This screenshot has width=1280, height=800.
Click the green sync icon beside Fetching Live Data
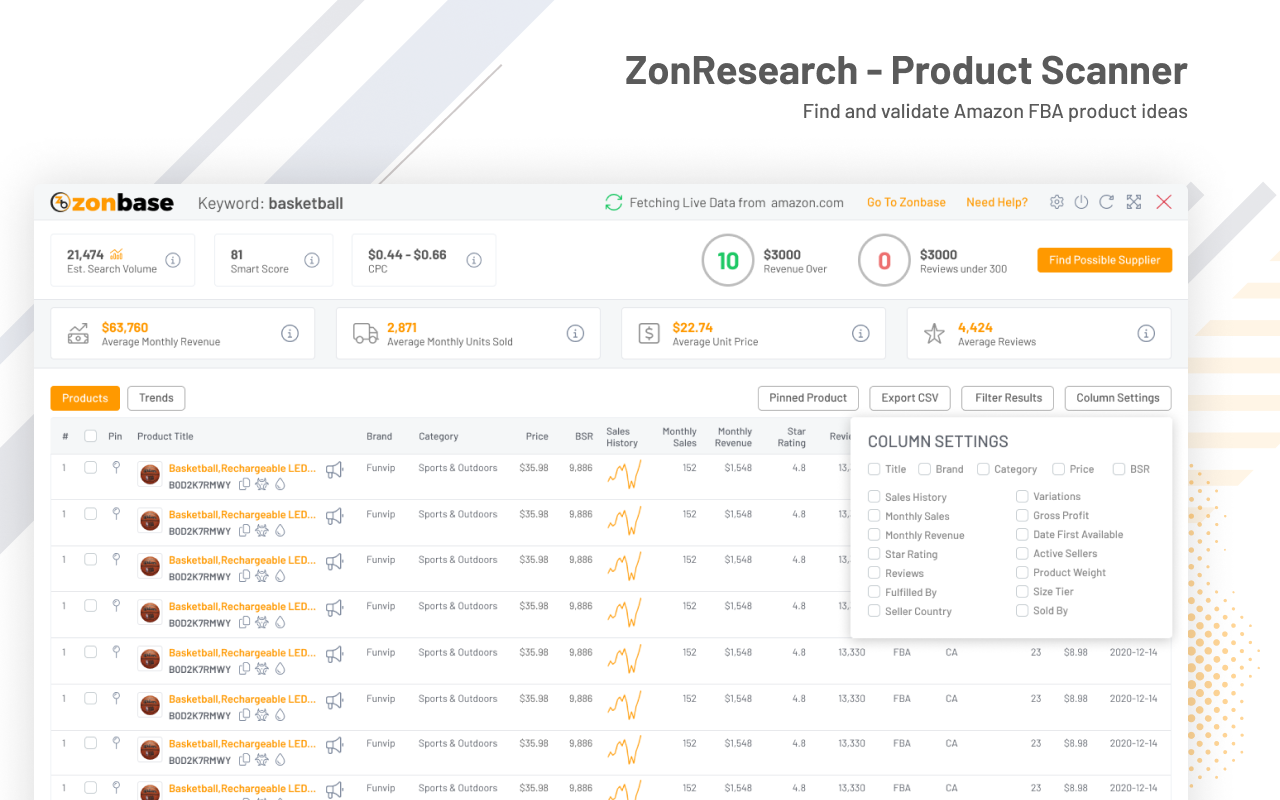click(613, 203)
